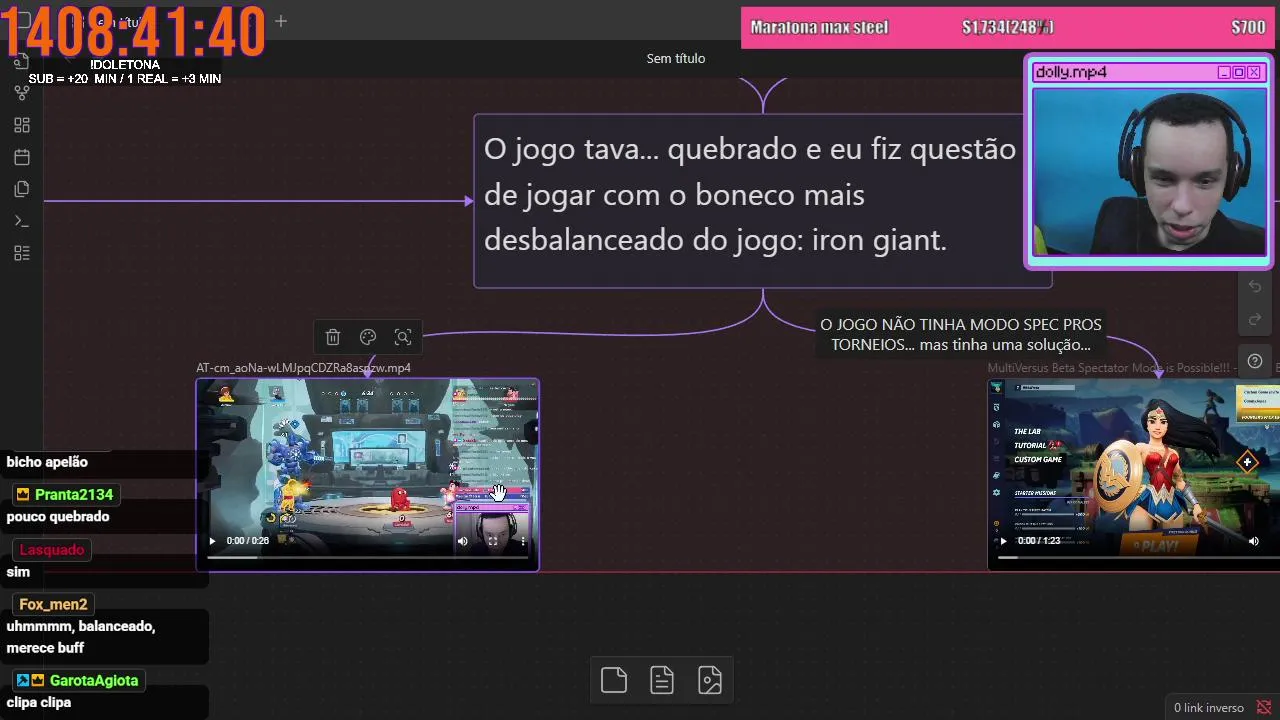Image resolution: width=1280 pixels, height=720 pixels.
Task: Create new canvas via the ribbon grid icon
Action: click(22, 125)
